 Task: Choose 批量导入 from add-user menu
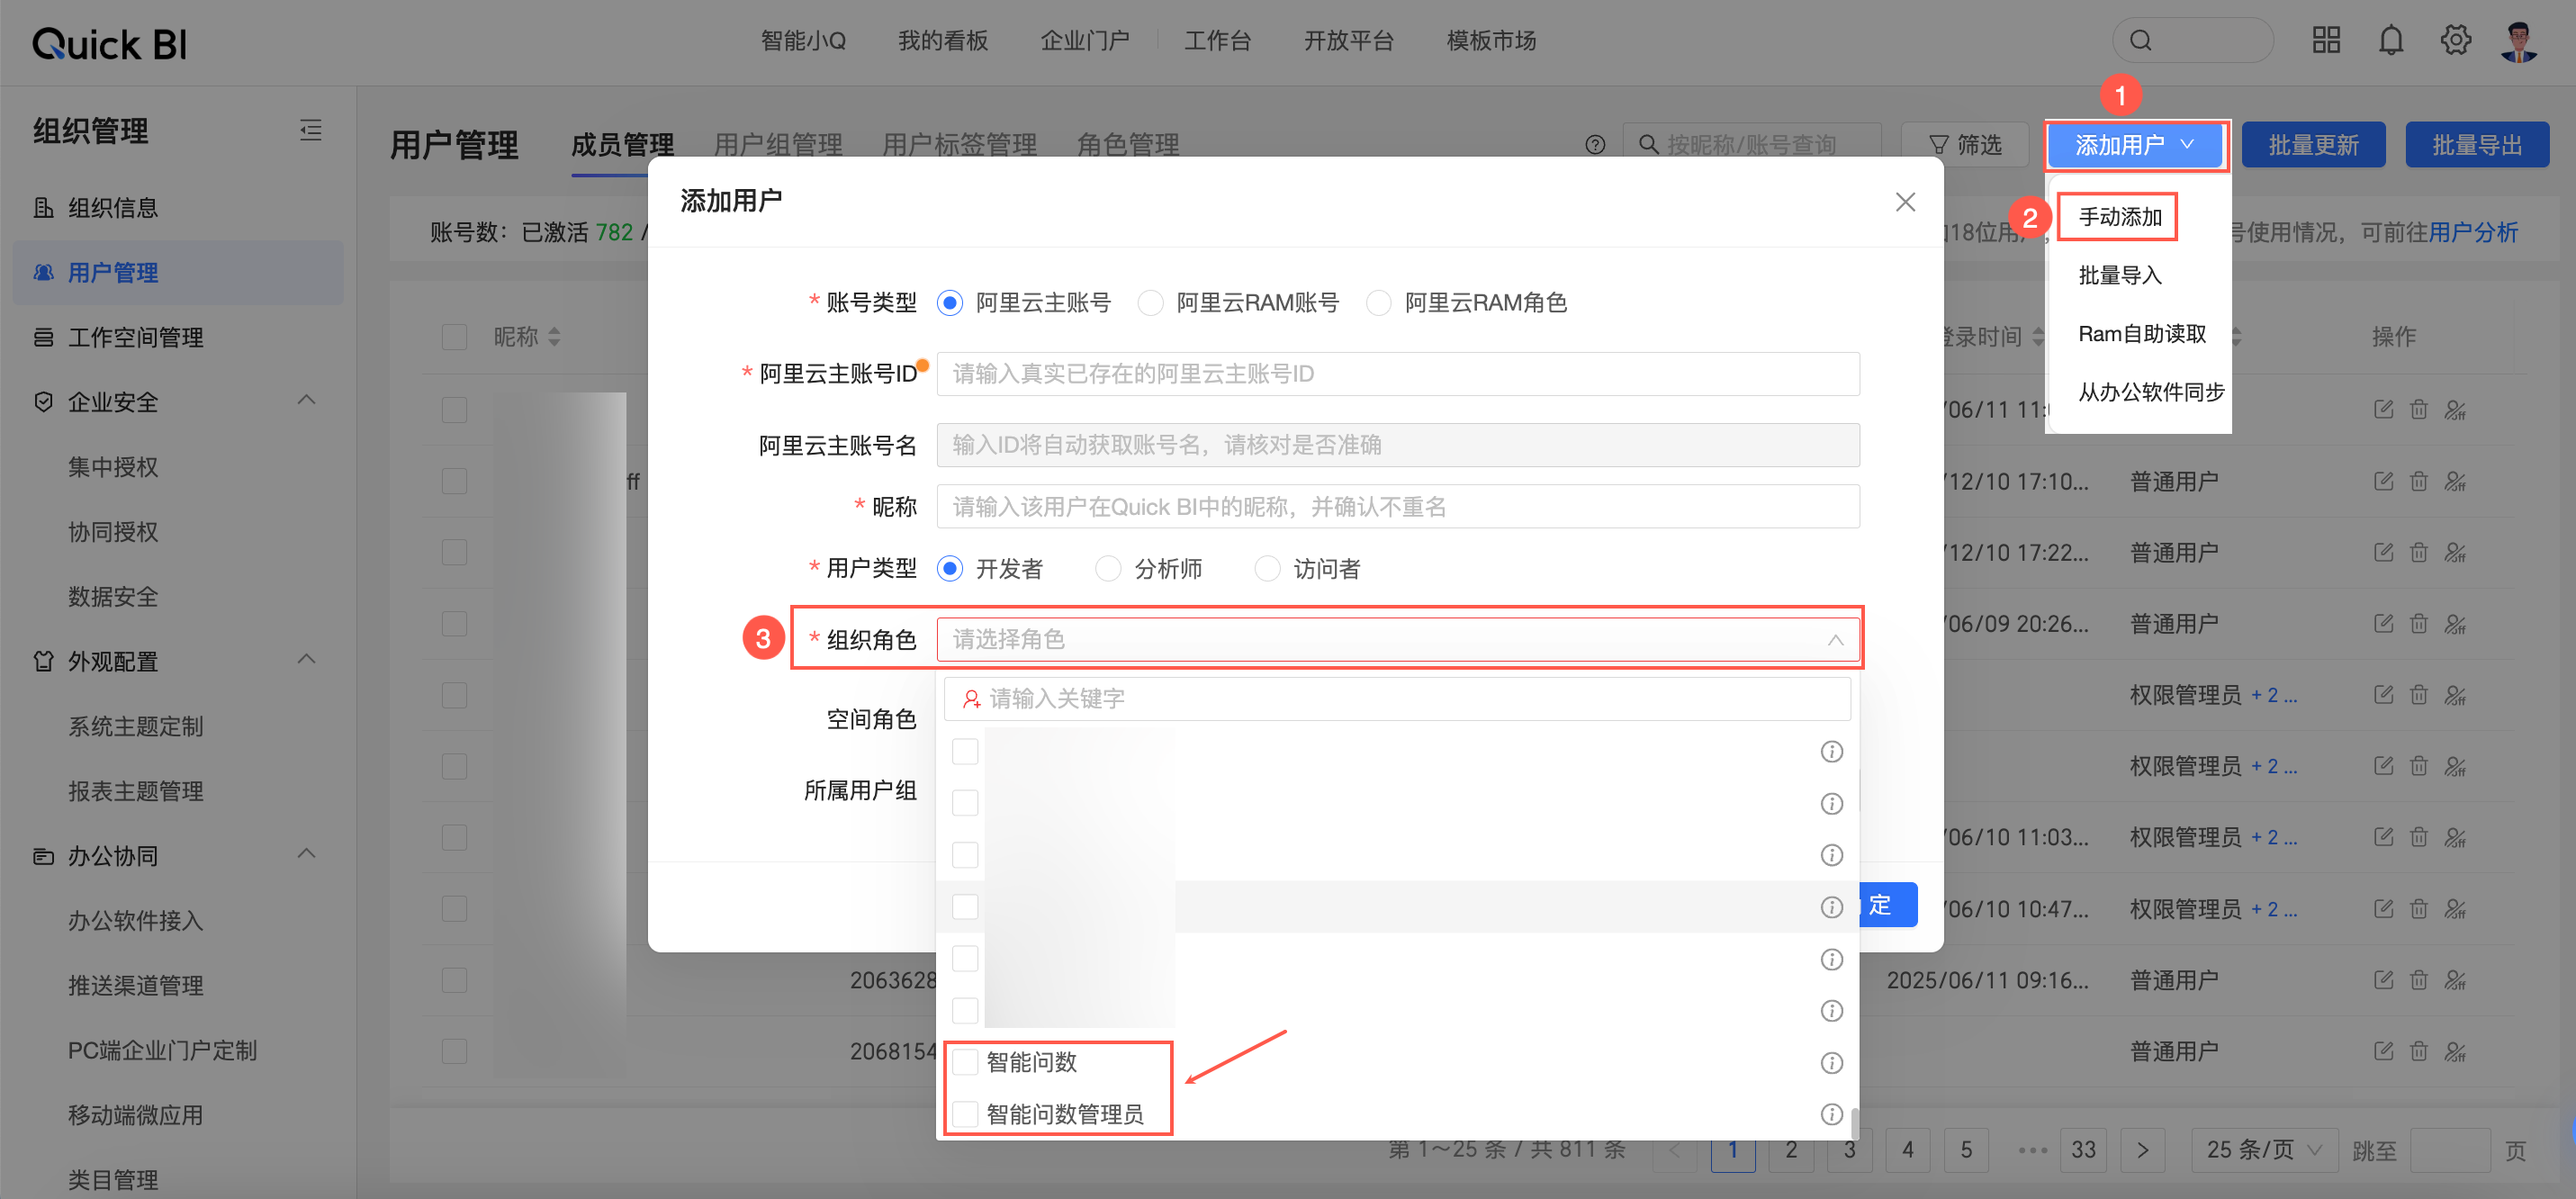point(2119,275)
